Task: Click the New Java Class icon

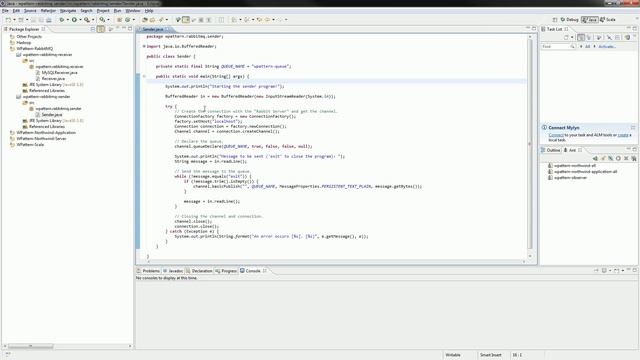Action: pyautogui.click(x=127, y=20)
